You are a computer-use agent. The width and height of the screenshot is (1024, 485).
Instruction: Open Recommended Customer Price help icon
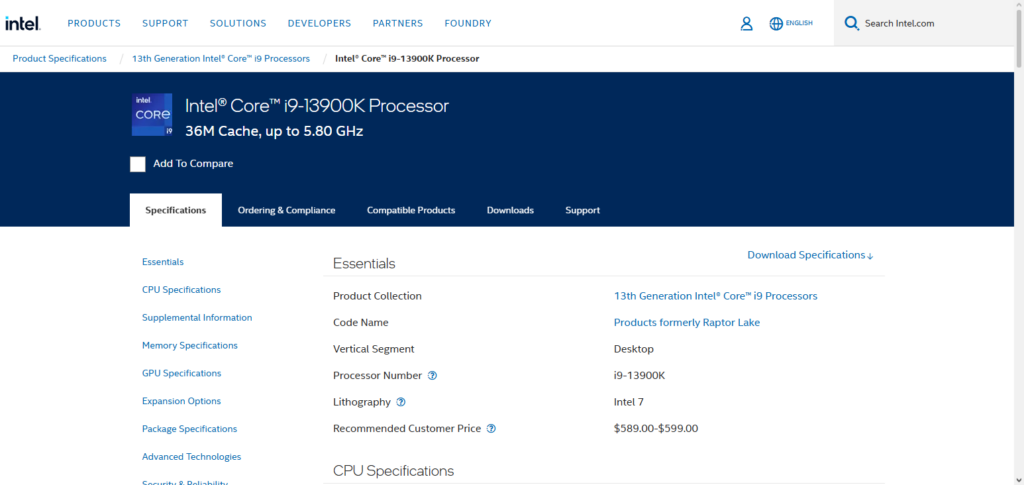492,429
